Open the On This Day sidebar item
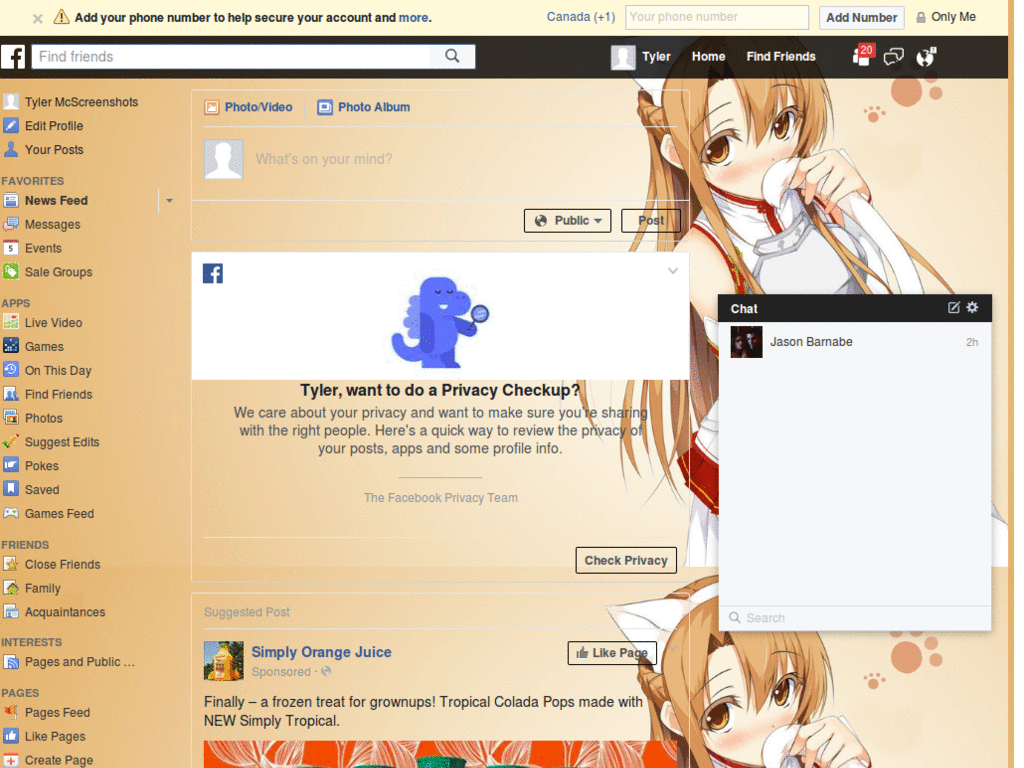 59,370
